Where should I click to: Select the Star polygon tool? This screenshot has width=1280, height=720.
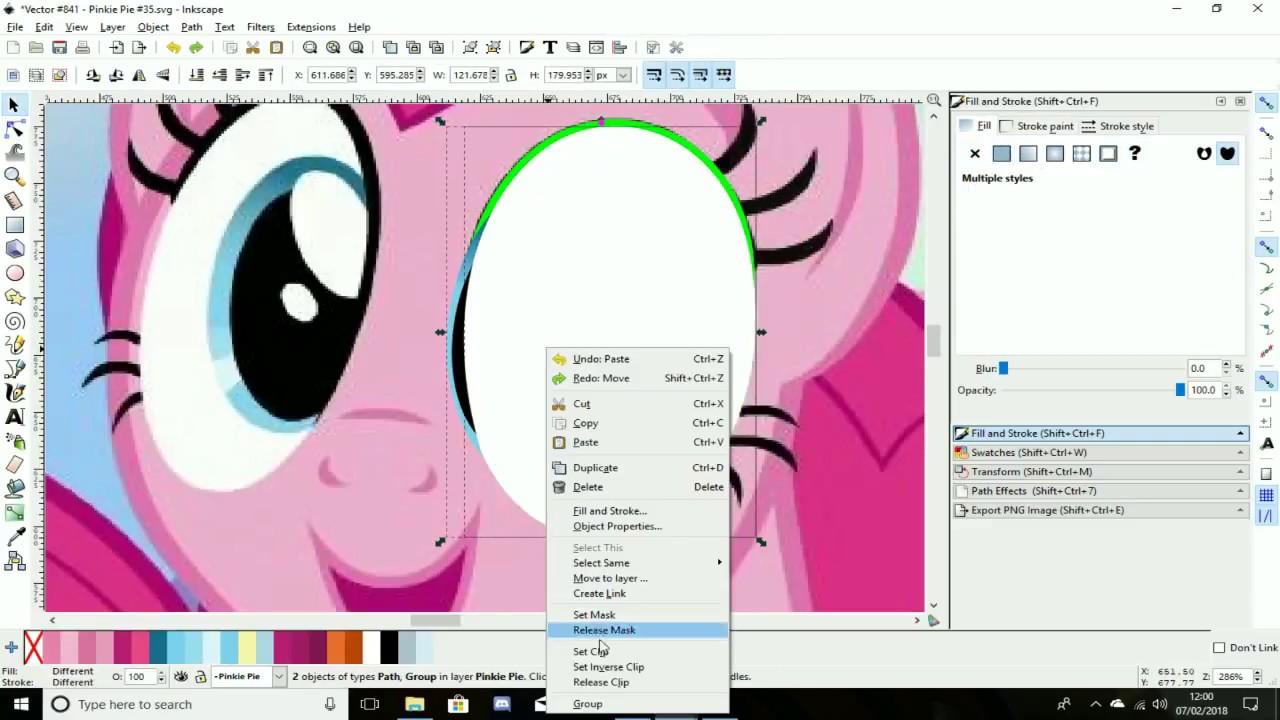point(14,297)
